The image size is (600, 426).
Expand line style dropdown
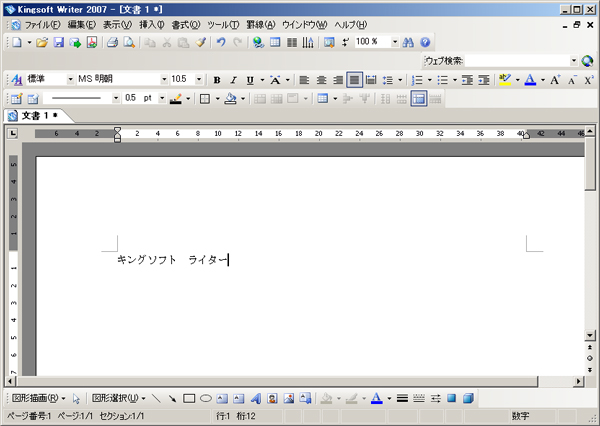click(x=116, y=98)
